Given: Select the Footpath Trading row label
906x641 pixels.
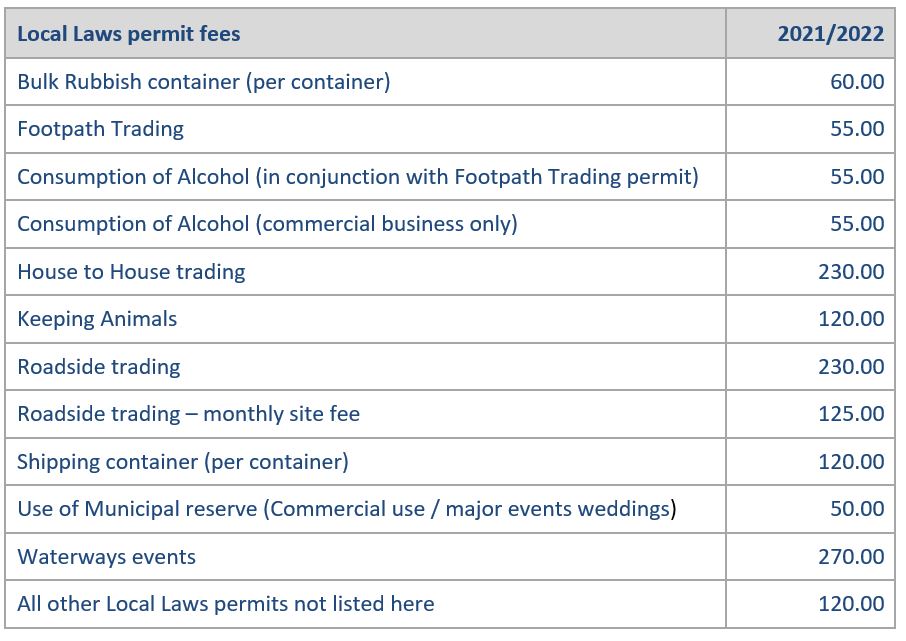Looking at the screenshot, I should [x=101, y=129].
